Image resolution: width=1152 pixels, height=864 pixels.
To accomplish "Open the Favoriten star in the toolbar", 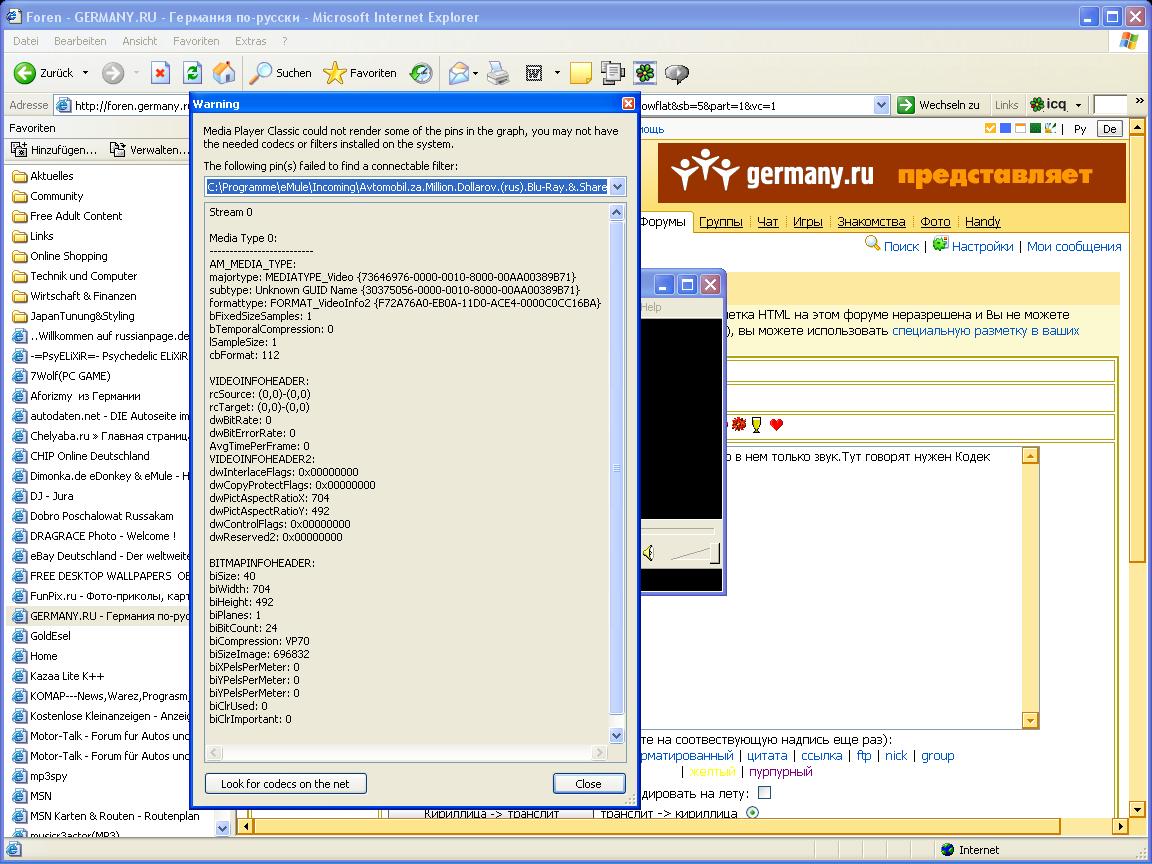I will coord(334,73).
